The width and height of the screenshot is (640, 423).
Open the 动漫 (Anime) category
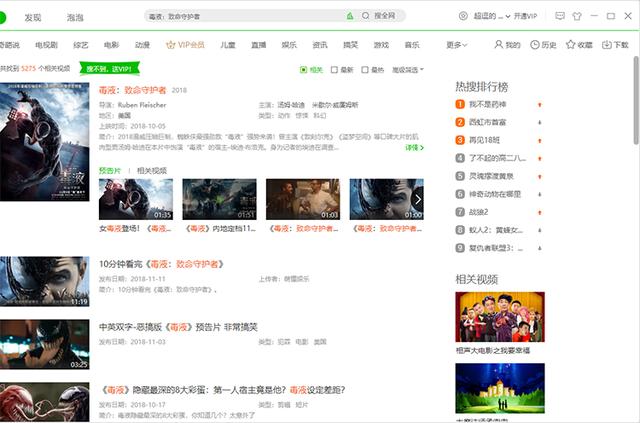click(x=142, y=45)
